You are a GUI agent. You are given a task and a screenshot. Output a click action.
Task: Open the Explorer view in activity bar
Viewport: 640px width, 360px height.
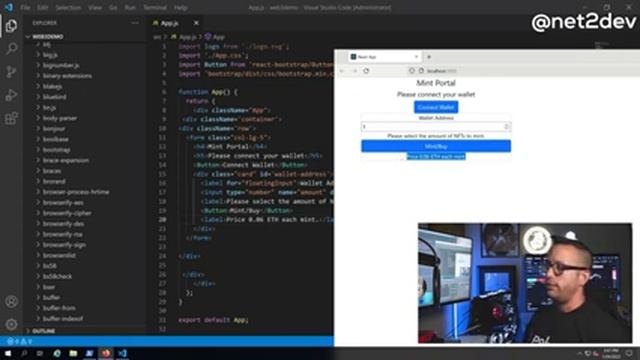coord(11,26)
